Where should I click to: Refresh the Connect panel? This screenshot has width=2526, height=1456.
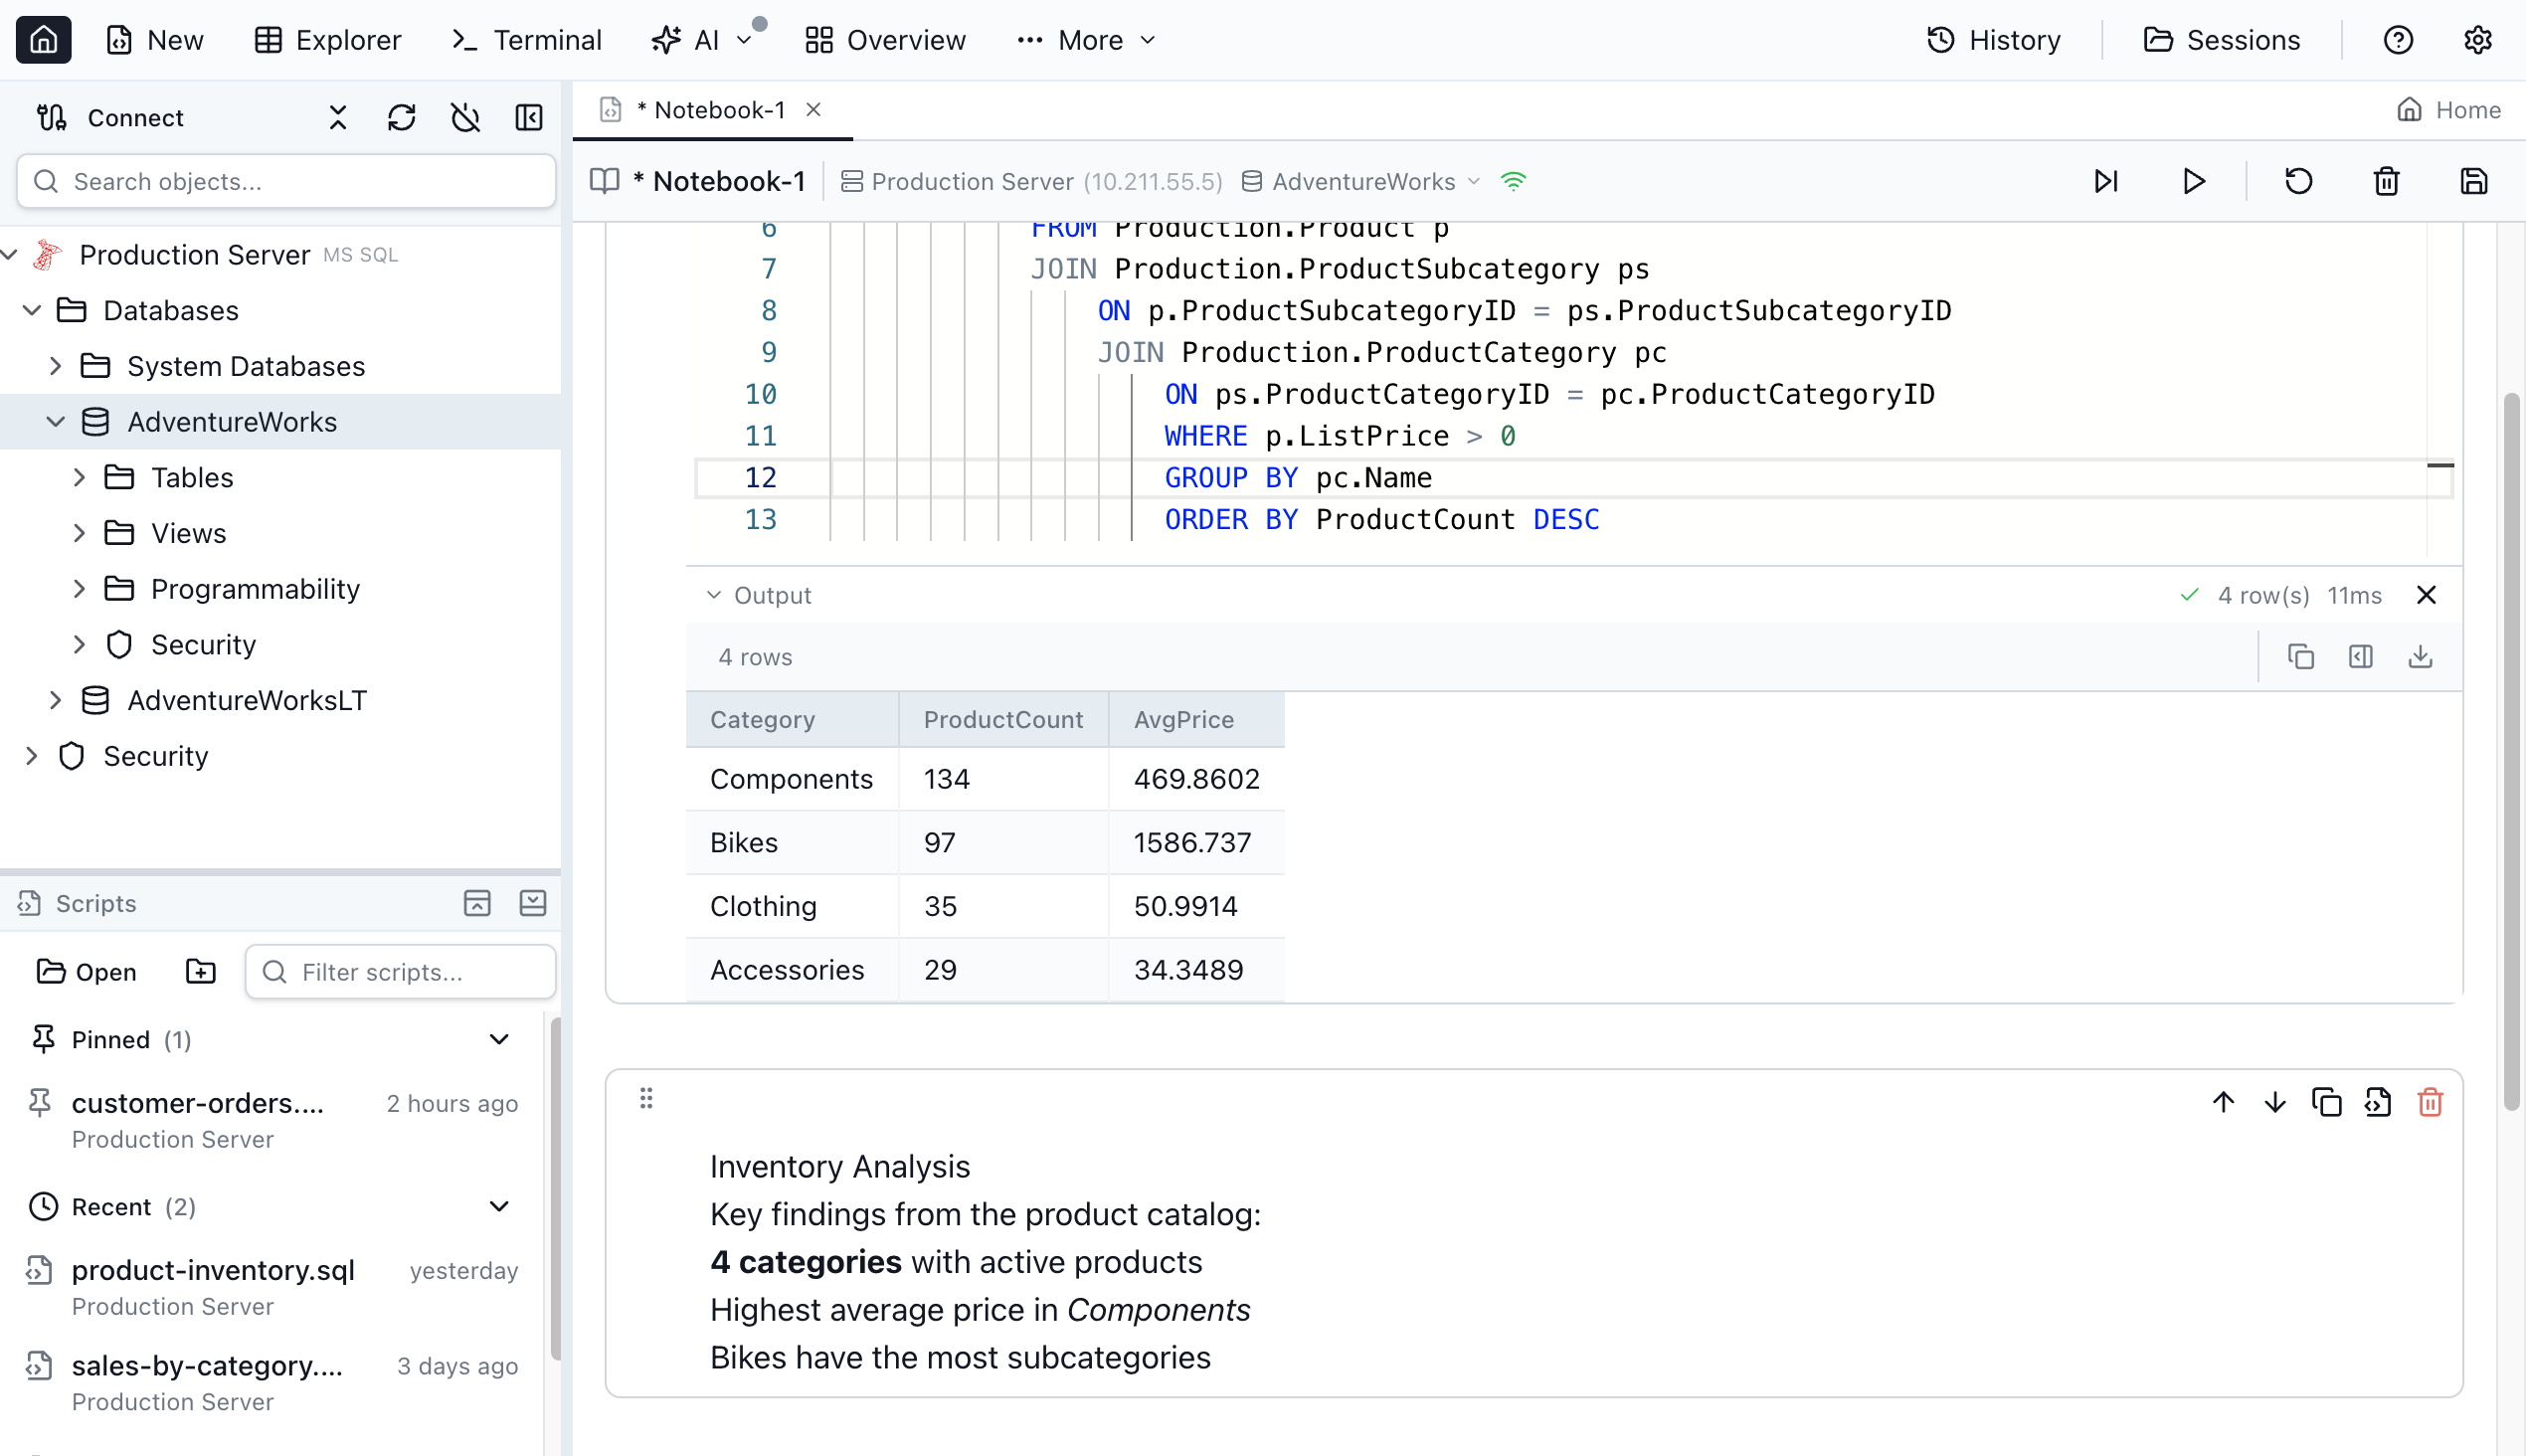pyautogui.click(x=402, y=117)
